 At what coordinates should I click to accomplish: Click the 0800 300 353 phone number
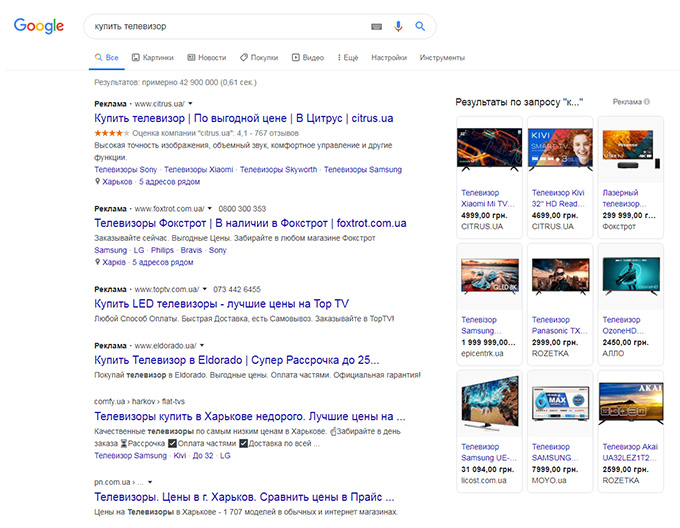[242, 209]
